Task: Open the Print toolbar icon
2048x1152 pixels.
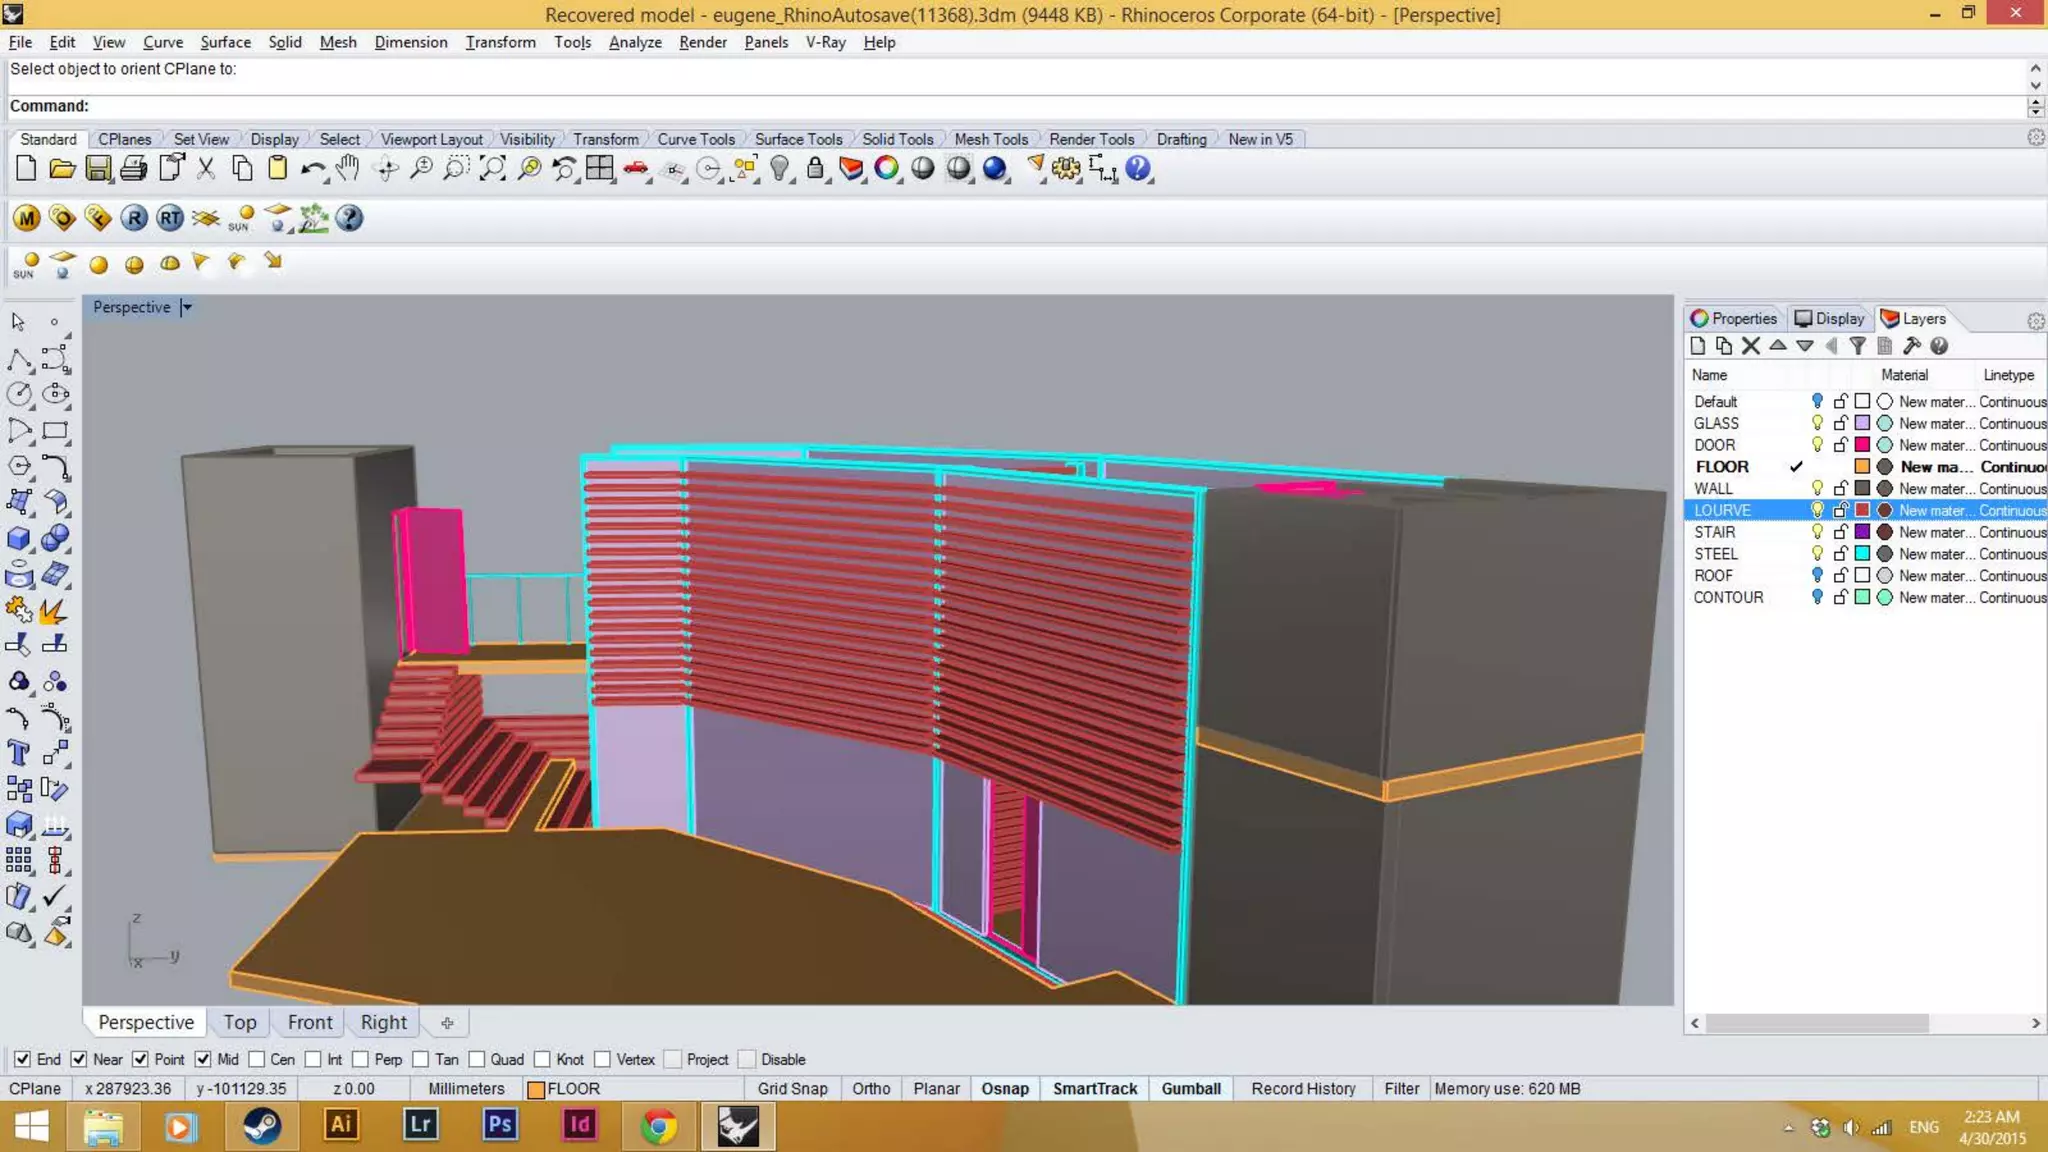Action: [x=133, y=168]
